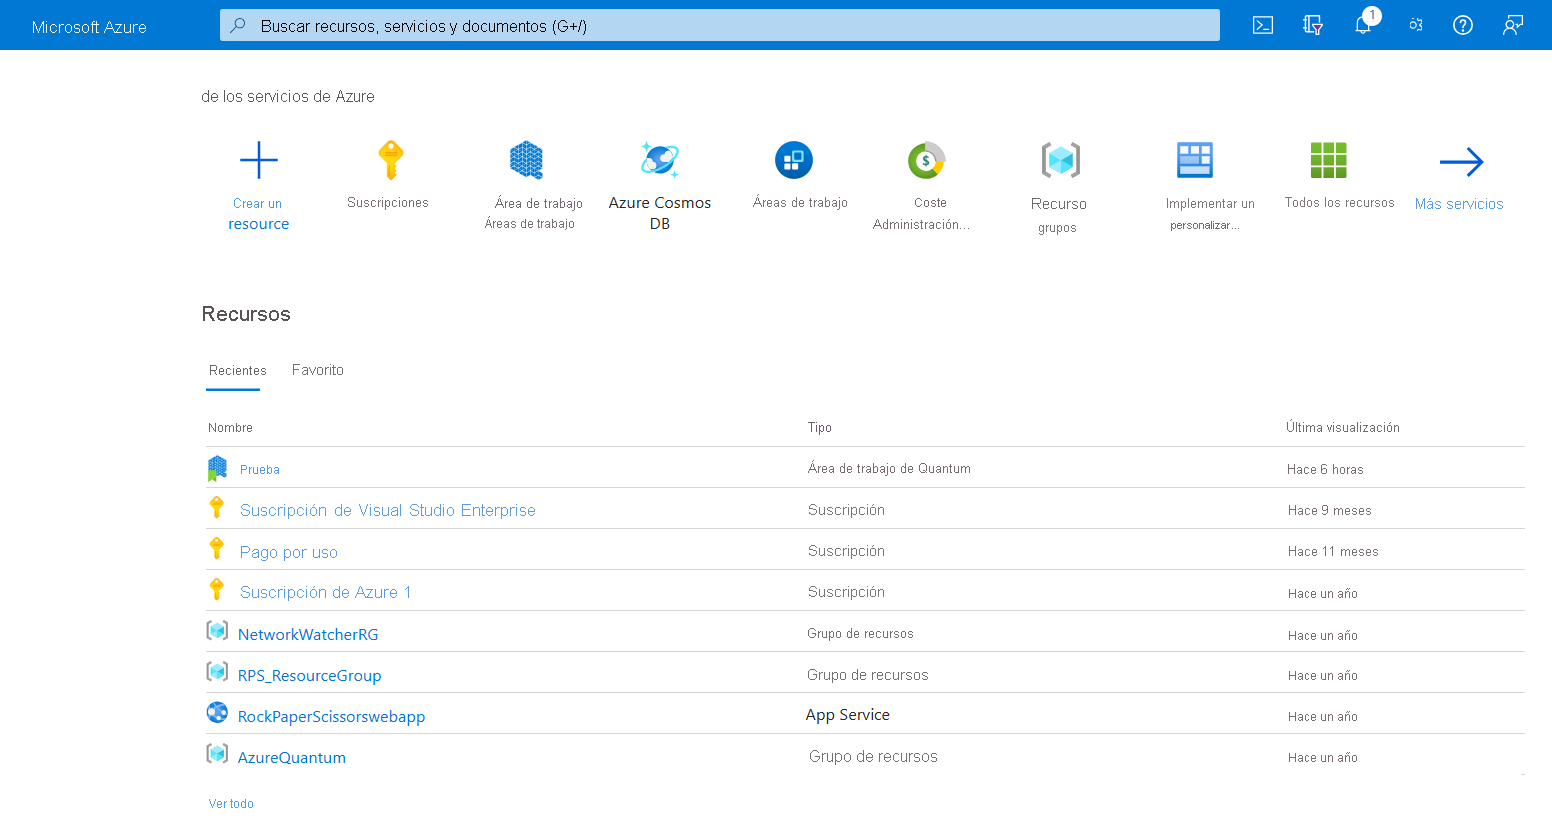
Task: Focus the Buscar recursos search box
Action: (720, 25)
